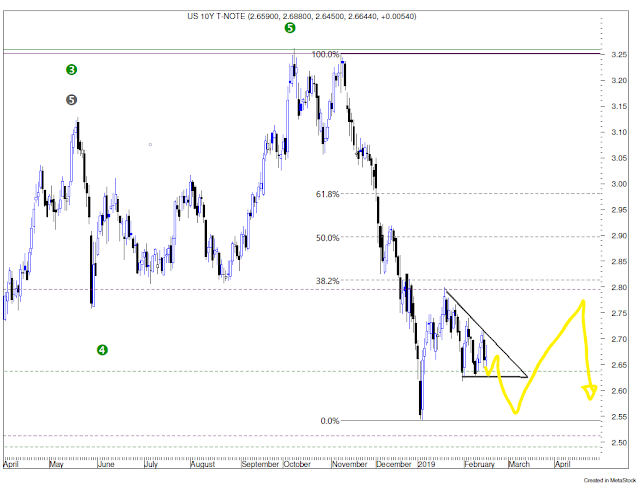The width and height of the screenshot is (640, 491).
Task: Click the February label on time axis
Action: coord(480,464)
